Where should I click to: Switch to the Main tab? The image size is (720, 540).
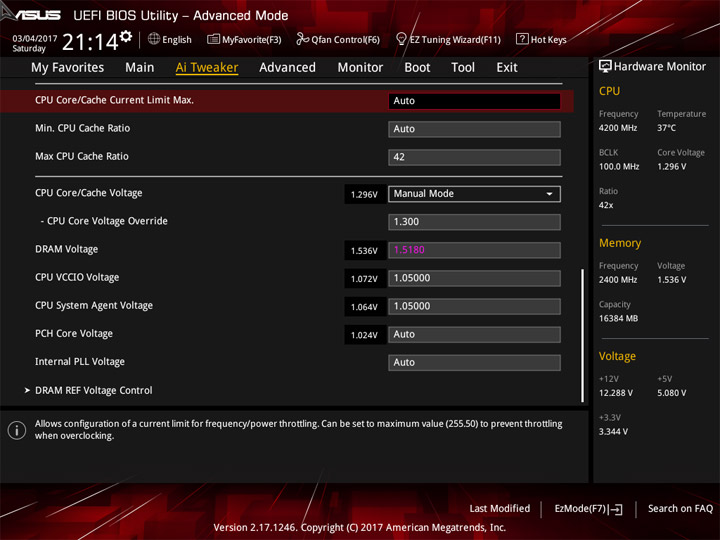140,68
